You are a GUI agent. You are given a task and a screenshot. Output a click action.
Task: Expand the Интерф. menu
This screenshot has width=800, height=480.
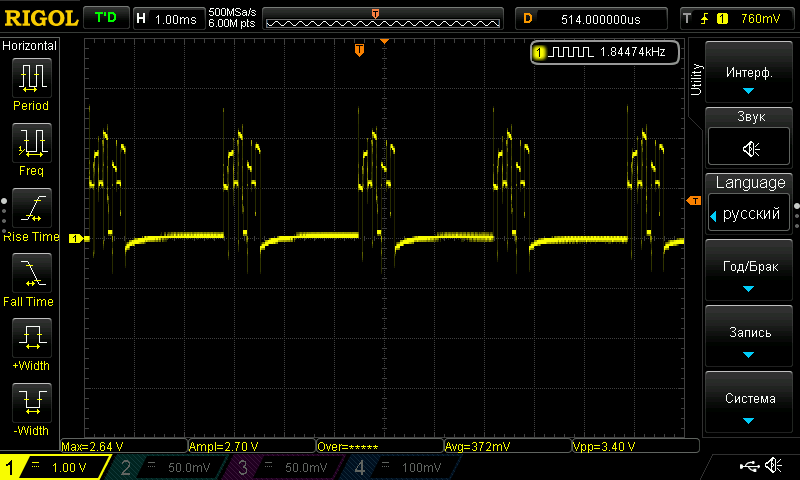(x=750, y=78)
